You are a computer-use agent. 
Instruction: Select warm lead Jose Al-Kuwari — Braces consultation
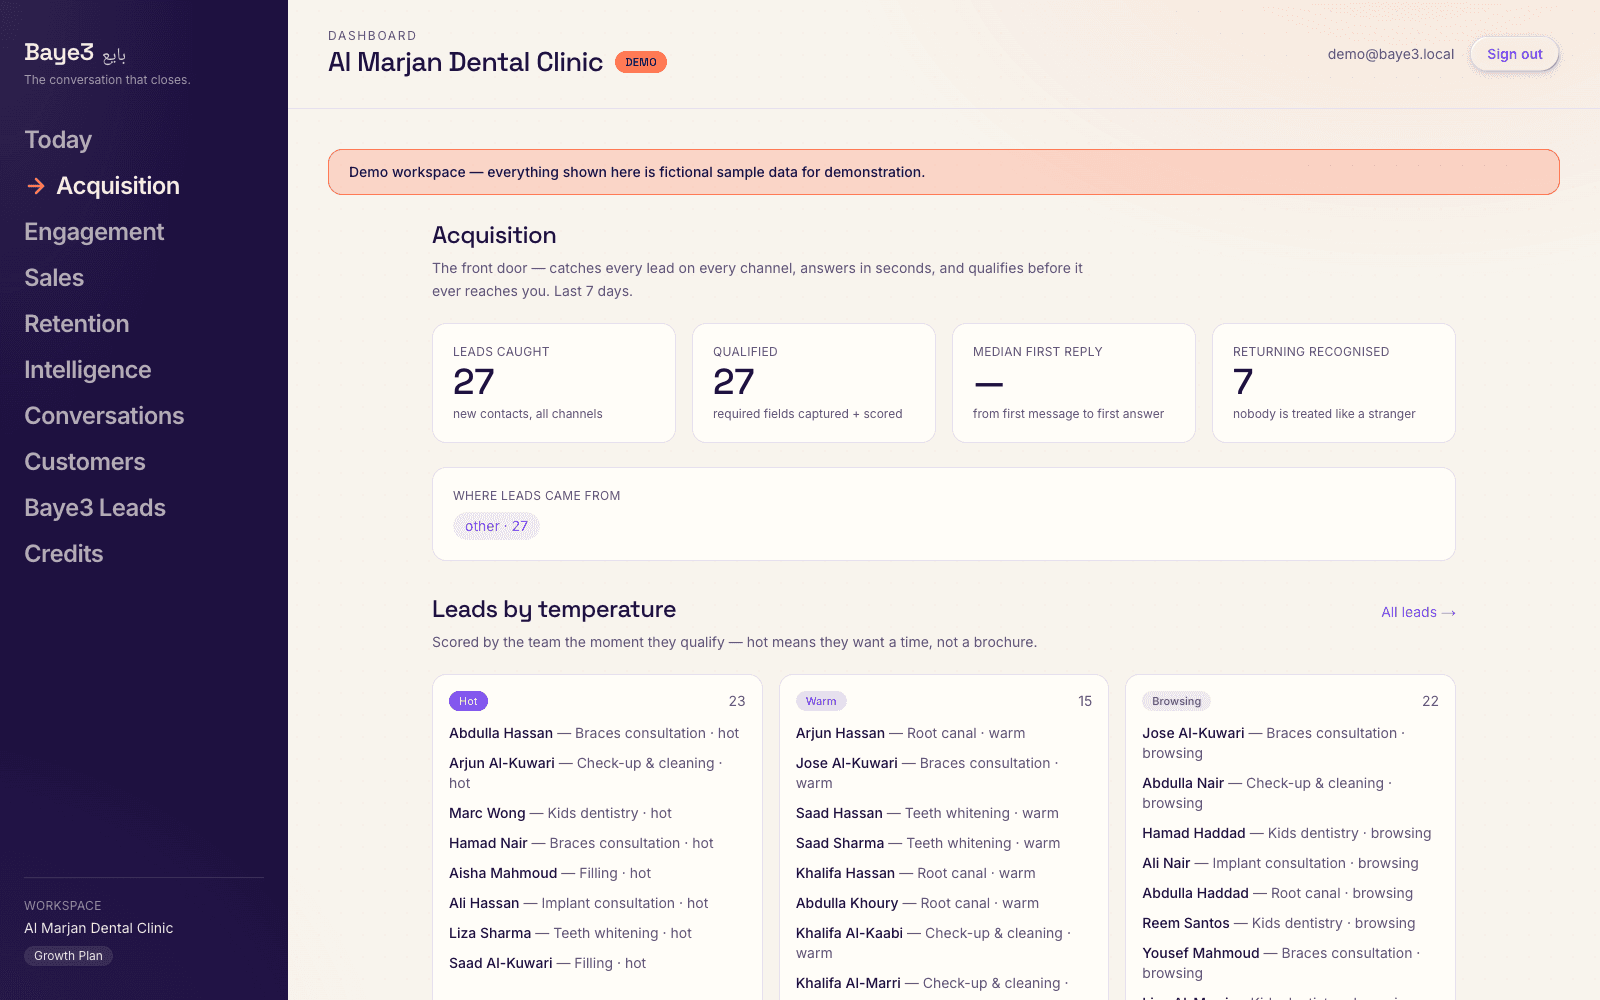[x=927, y=773]
